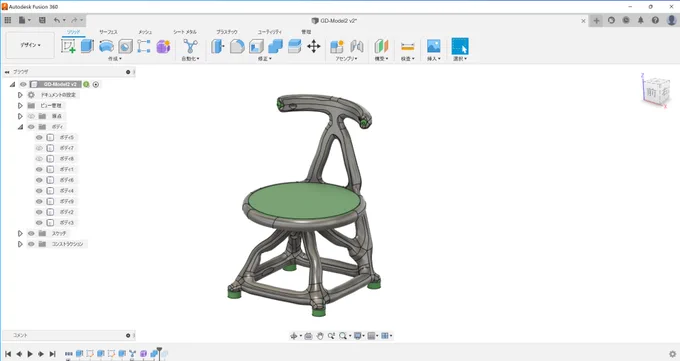Image resolution: width=680 pixels, height=361 pixels.
Task: Click the purple generative design icon
Action: pos(163,46)
